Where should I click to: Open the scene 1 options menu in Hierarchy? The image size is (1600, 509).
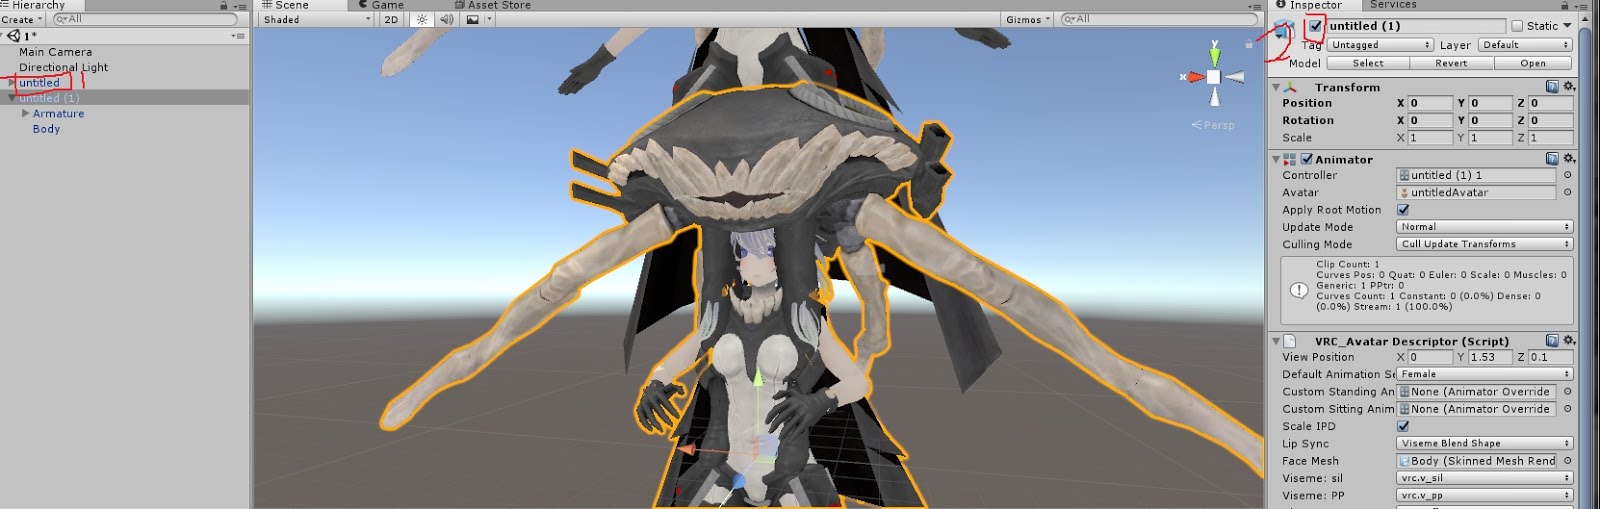point(237,36)
